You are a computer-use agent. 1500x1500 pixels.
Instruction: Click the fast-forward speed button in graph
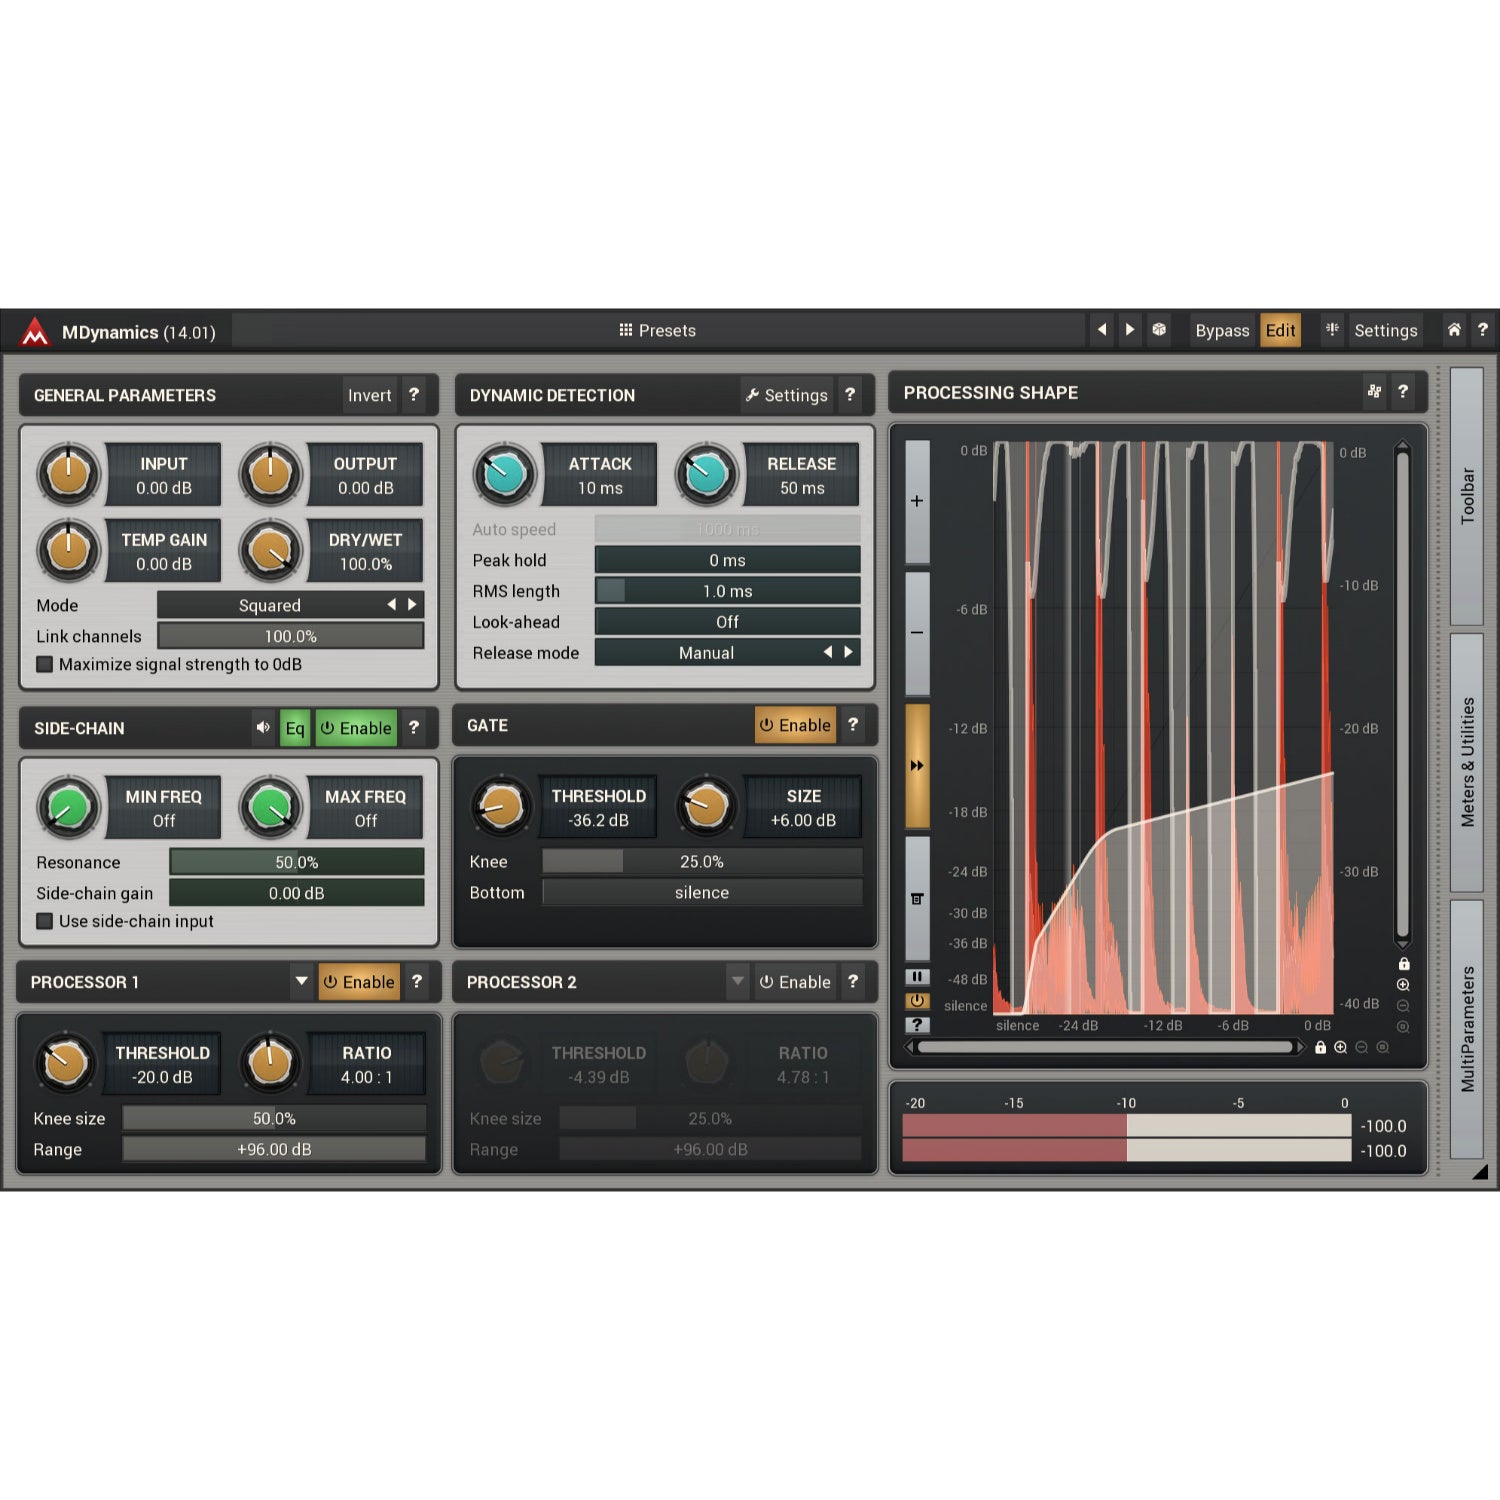tap(917, 766)
